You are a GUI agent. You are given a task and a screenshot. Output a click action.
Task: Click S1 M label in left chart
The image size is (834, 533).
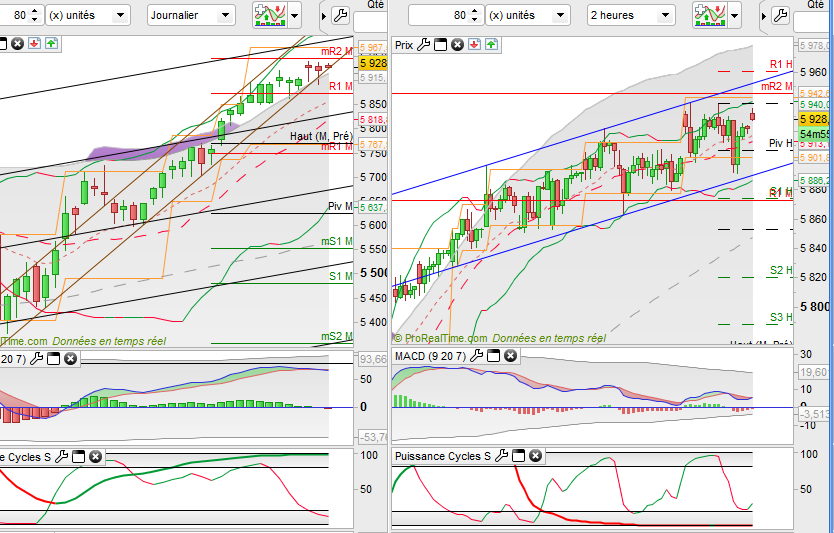pos(340,276)
